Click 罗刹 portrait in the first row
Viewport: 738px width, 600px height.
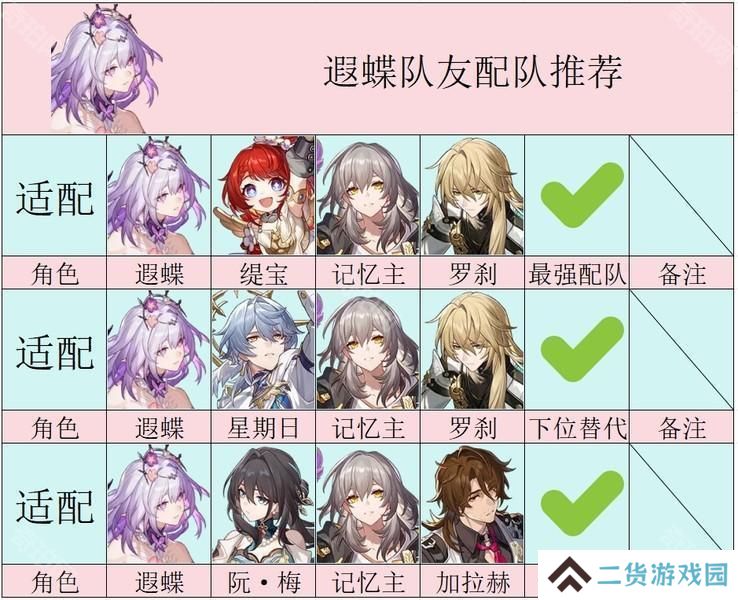click(x=473, y=196)
